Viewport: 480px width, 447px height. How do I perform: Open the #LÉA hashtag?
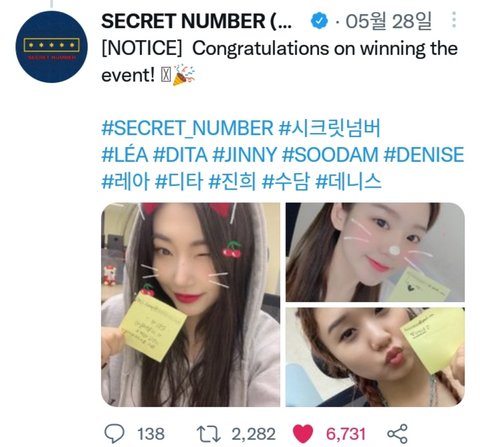125,154
